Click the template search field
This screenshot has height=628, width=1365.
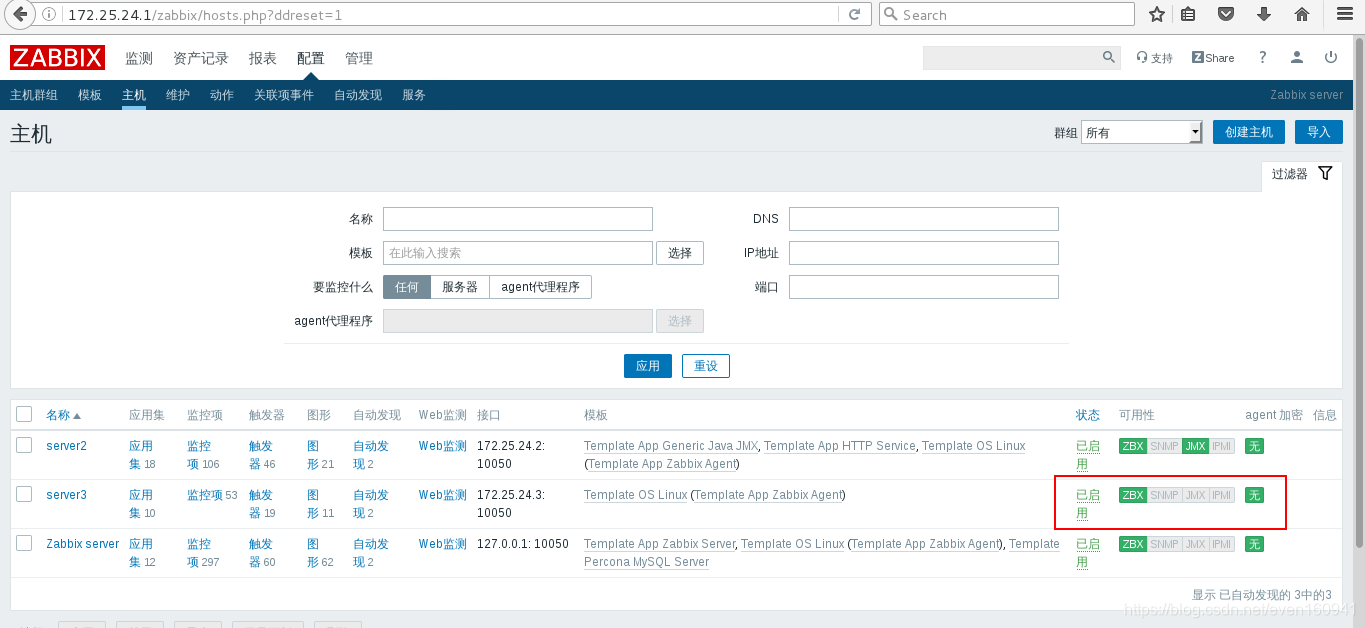pyautogui.click(x=518, y=253)
